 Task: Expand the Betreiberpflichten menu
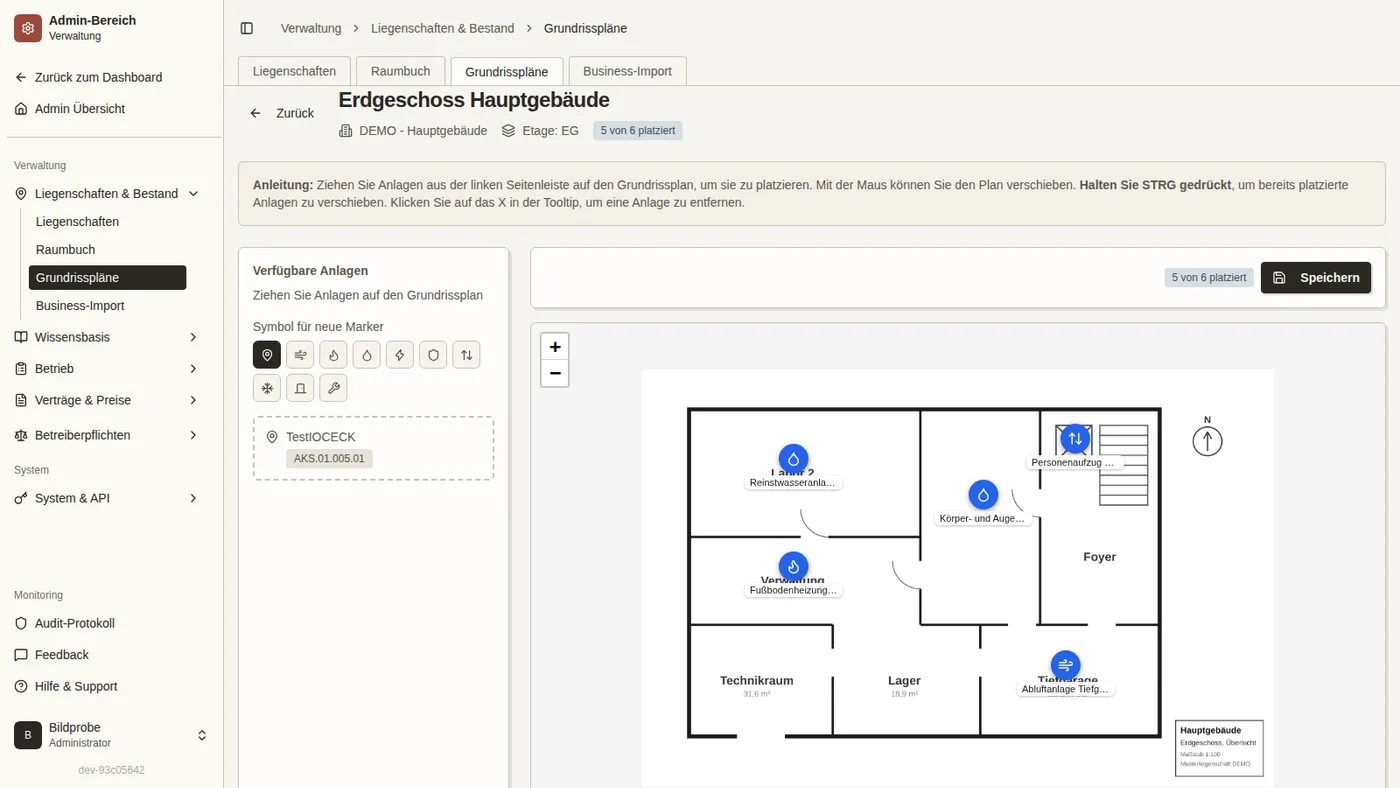107,435
